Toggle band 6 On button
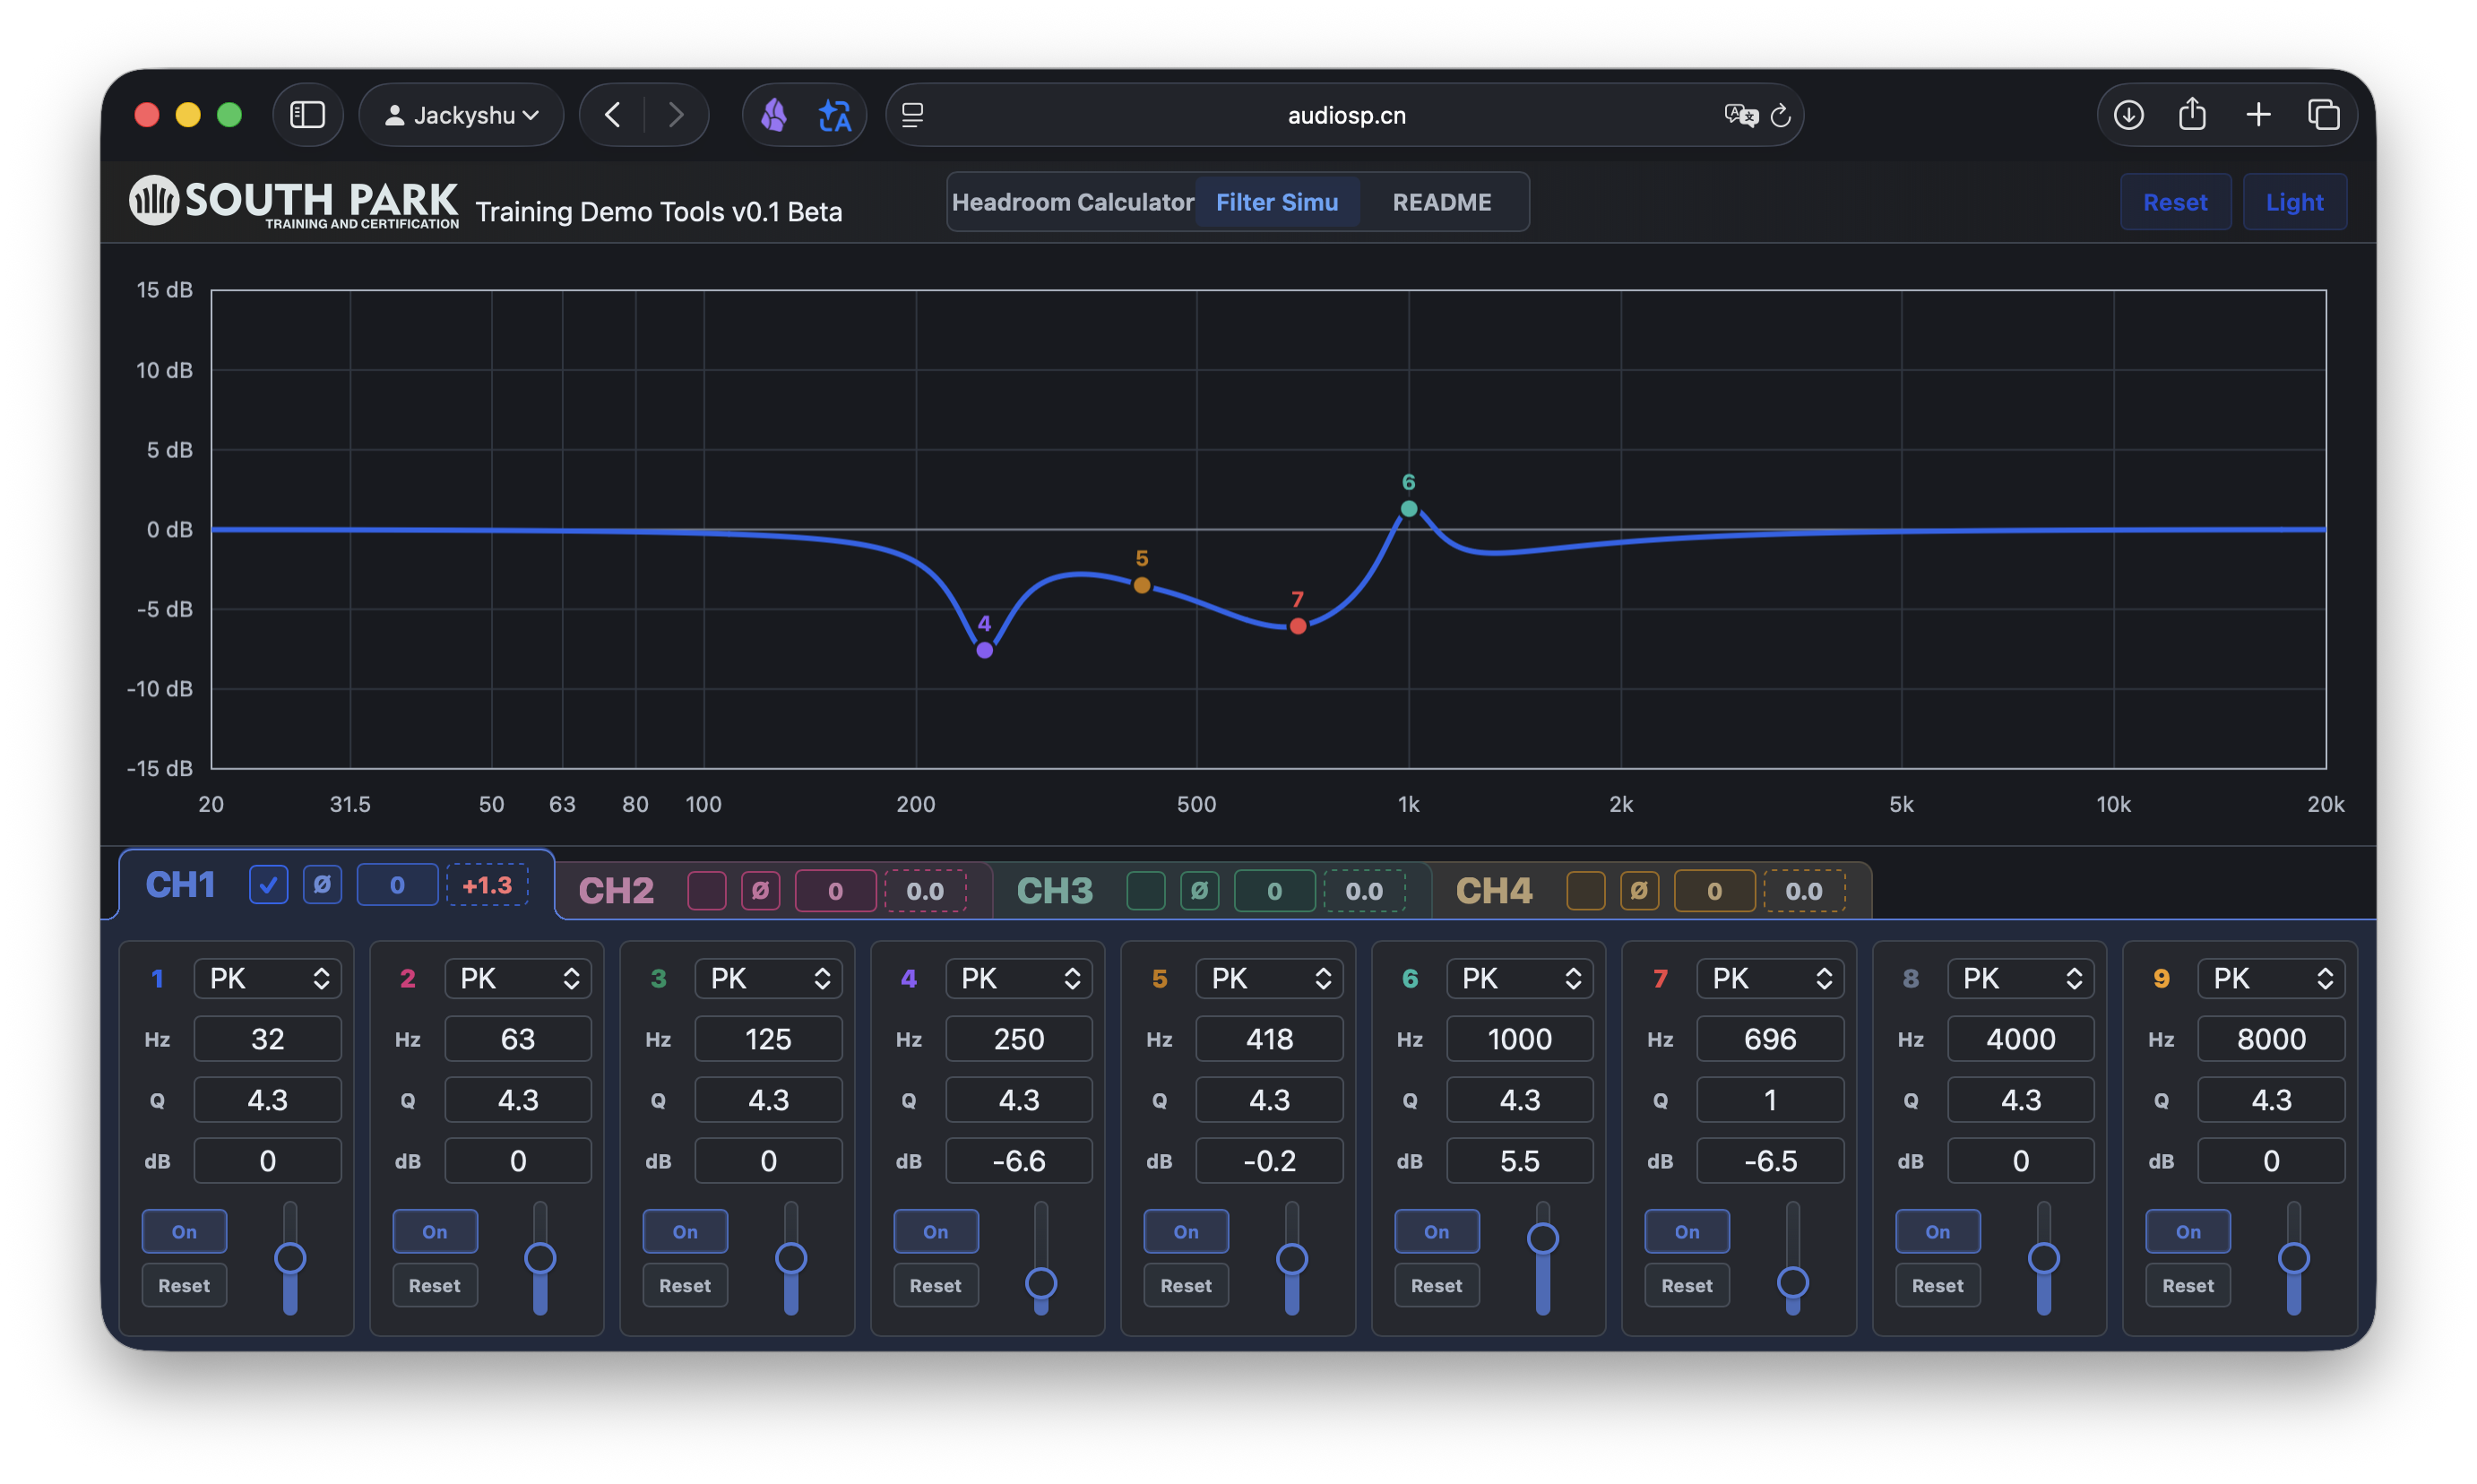Image resolution: width=2477 pixels, height=1484 pixels. (x=1436, y=1231)
